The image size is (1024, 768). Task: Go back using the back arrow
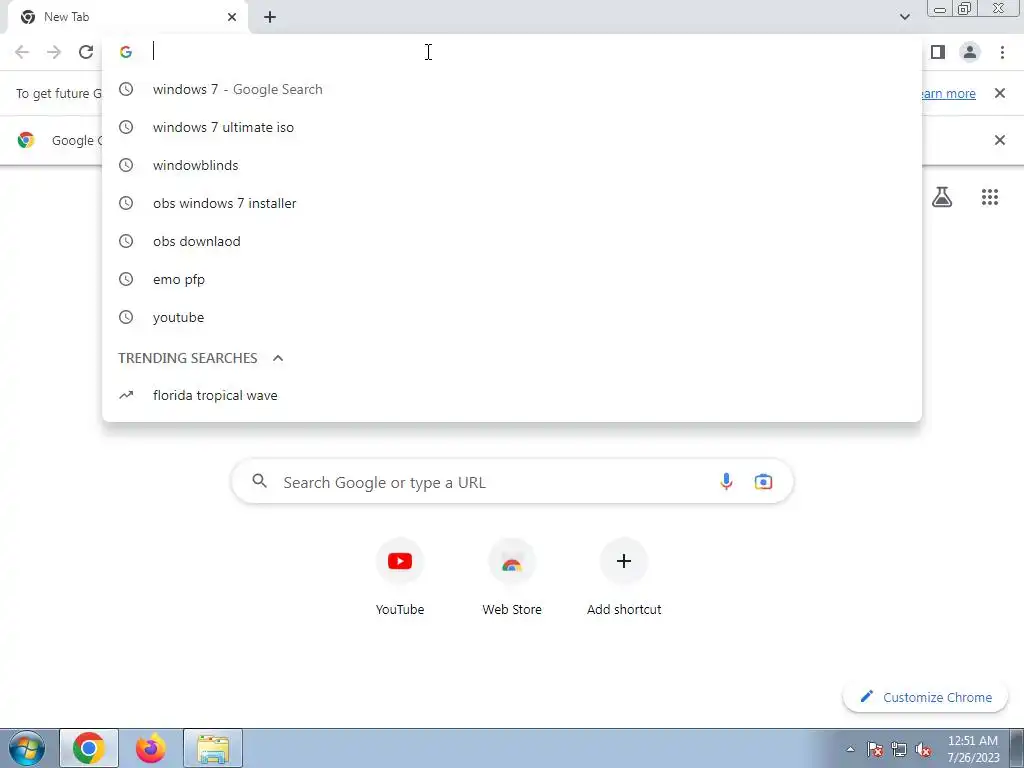[x=22, y=52]
